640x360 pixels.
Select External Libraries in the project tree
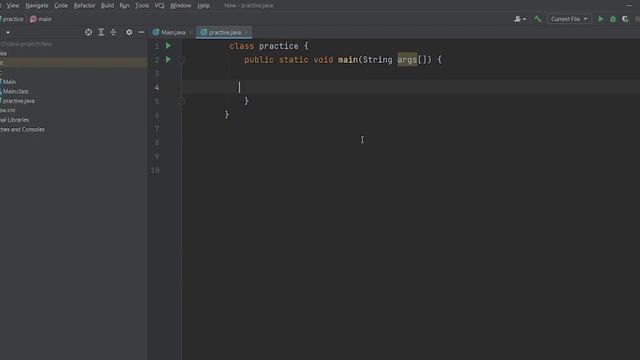(14, 120)
